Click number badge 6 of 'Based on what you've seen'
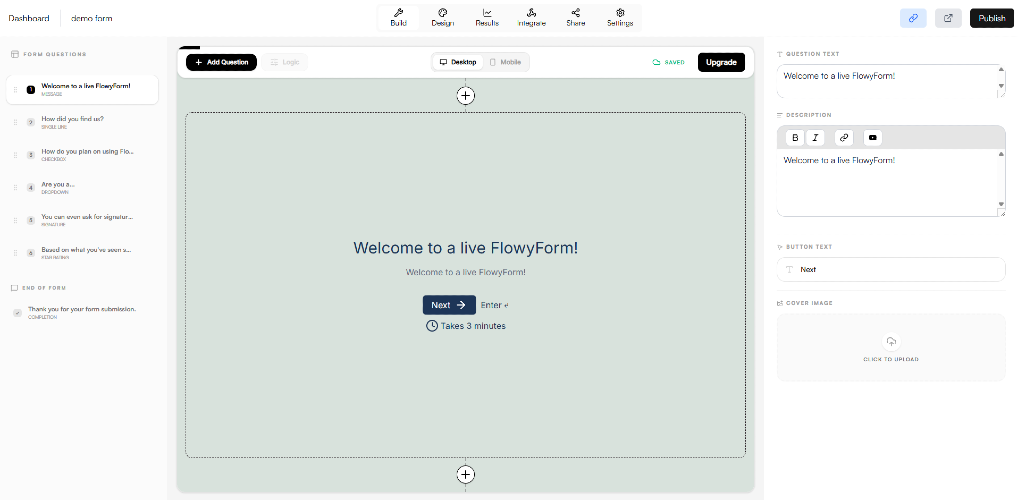The width and height of the screenshot is (1018, 500). point(31,253)
